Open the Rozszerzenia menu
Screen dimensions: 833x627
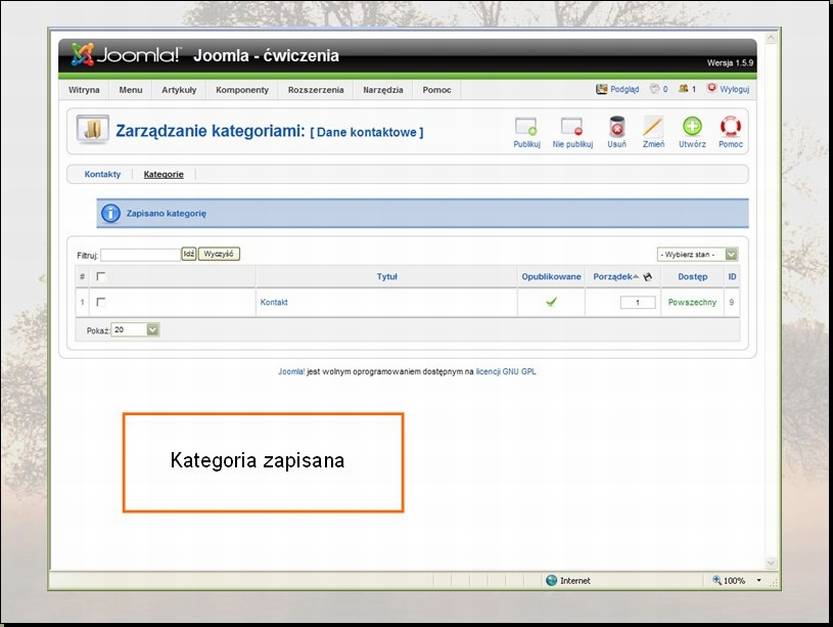coord(316,90)
